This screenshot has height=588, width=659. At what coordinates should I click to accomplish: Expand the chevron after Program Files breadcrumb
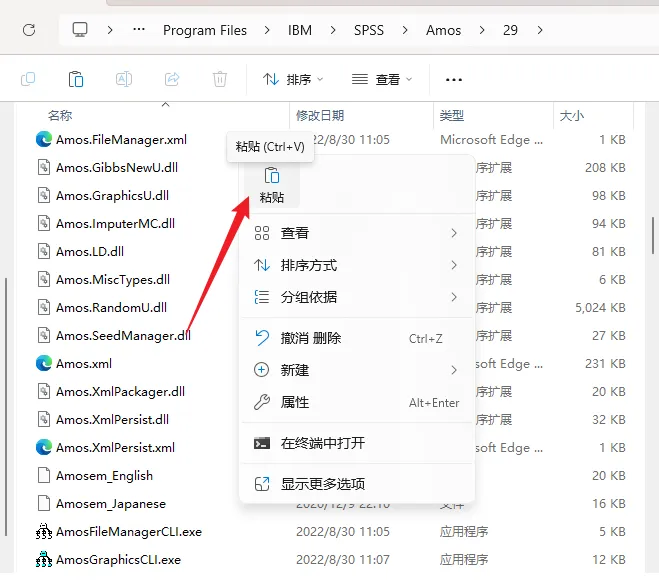tap(267, 30)
